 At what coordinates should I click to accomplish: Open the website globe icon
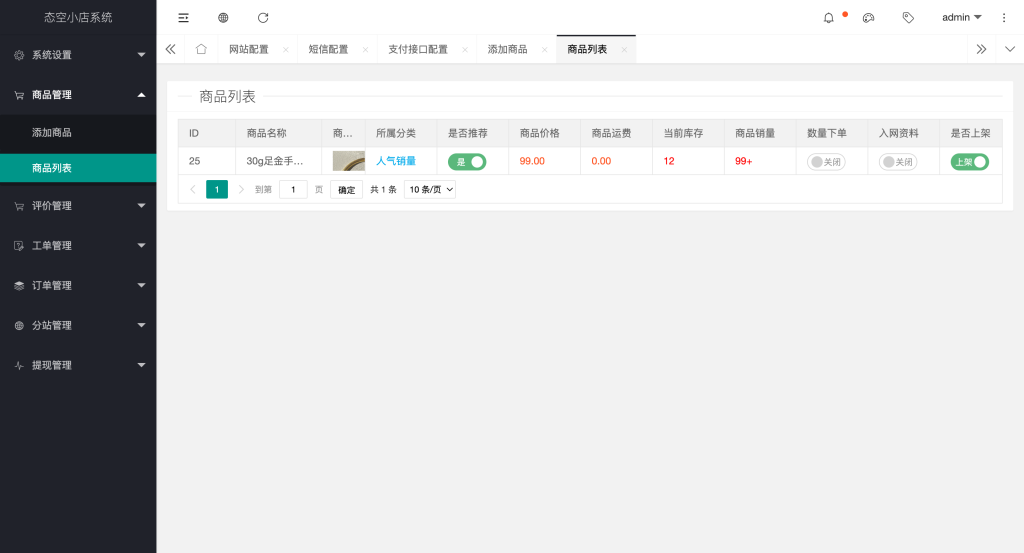point(223,18)
